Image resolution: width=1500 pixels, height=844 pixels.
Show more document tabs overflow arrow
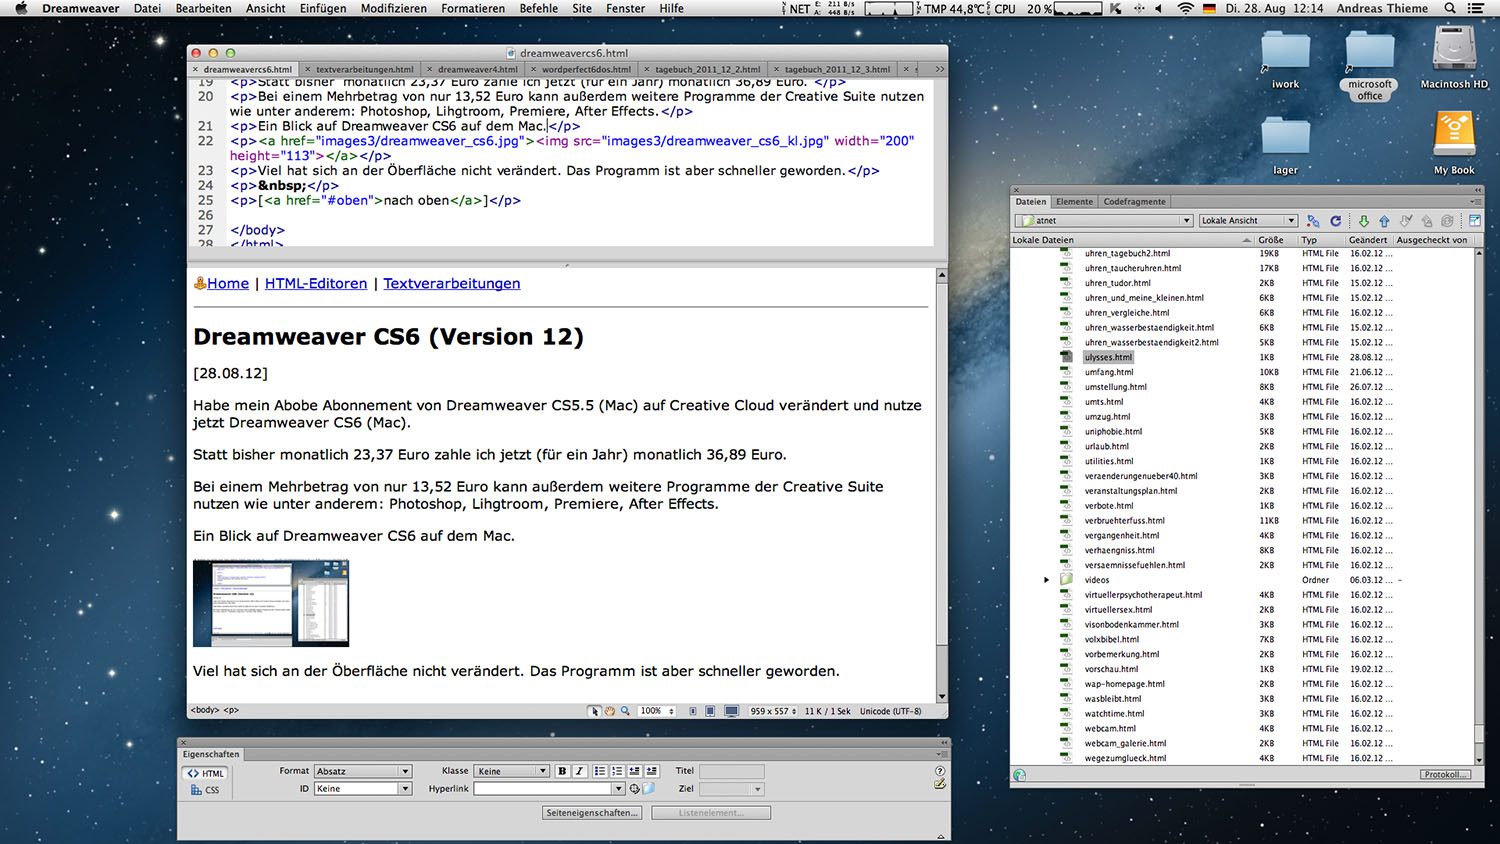938,69
